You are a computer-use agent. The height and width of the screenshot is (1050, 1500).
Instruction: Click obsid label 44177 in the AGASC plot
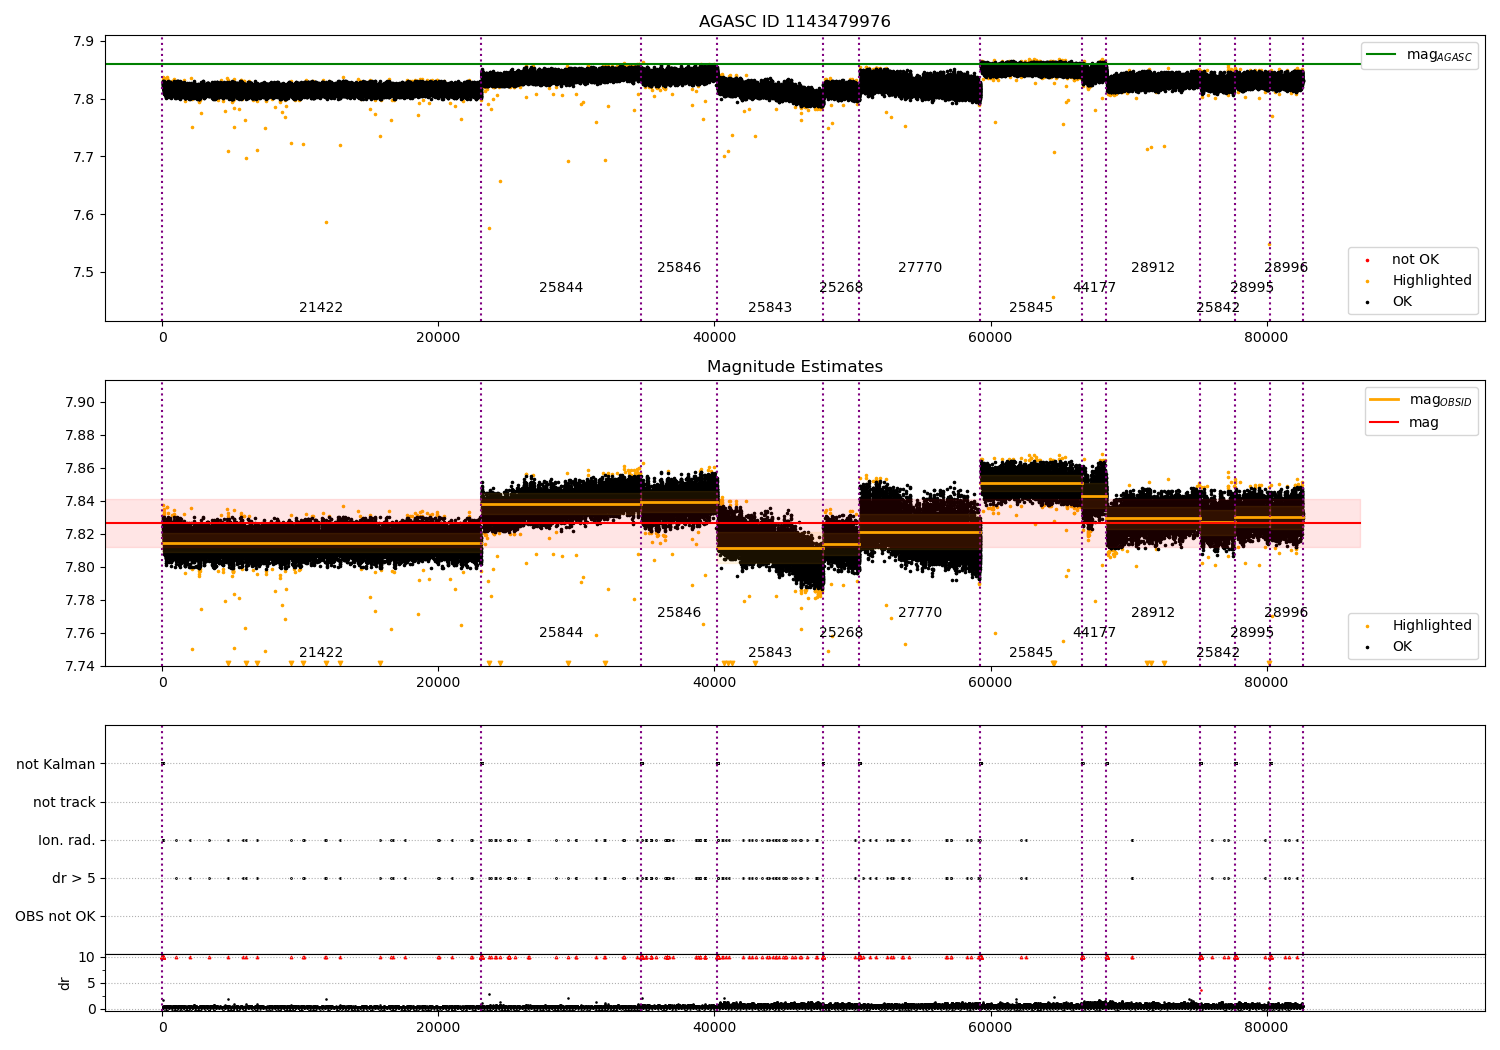tap(1095, 288)
